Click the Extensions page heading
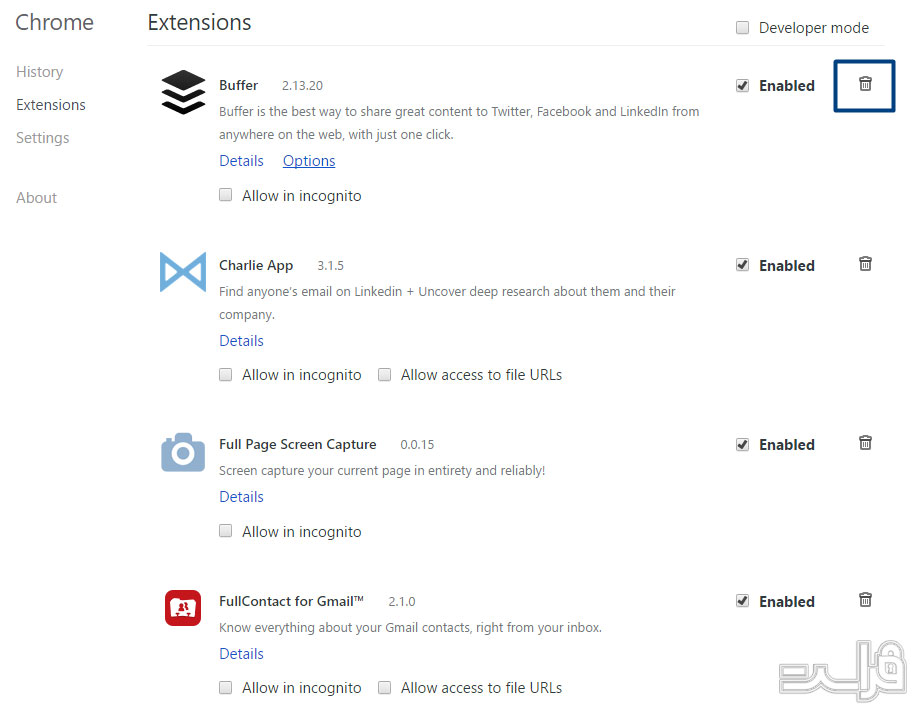This screenshot has height=714, width=922. coord(199,22)
